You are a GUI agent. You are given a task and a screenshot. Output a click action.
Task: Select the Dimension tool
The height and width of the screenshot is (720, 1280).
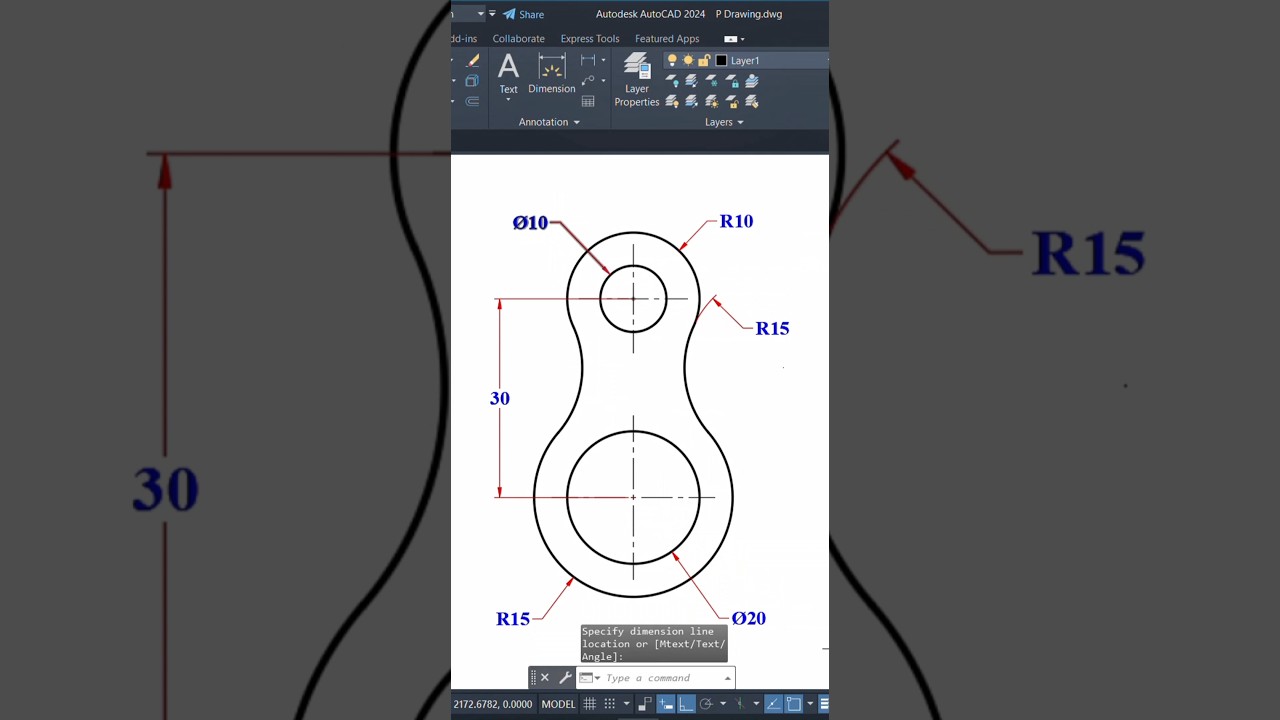coord(552,73)
